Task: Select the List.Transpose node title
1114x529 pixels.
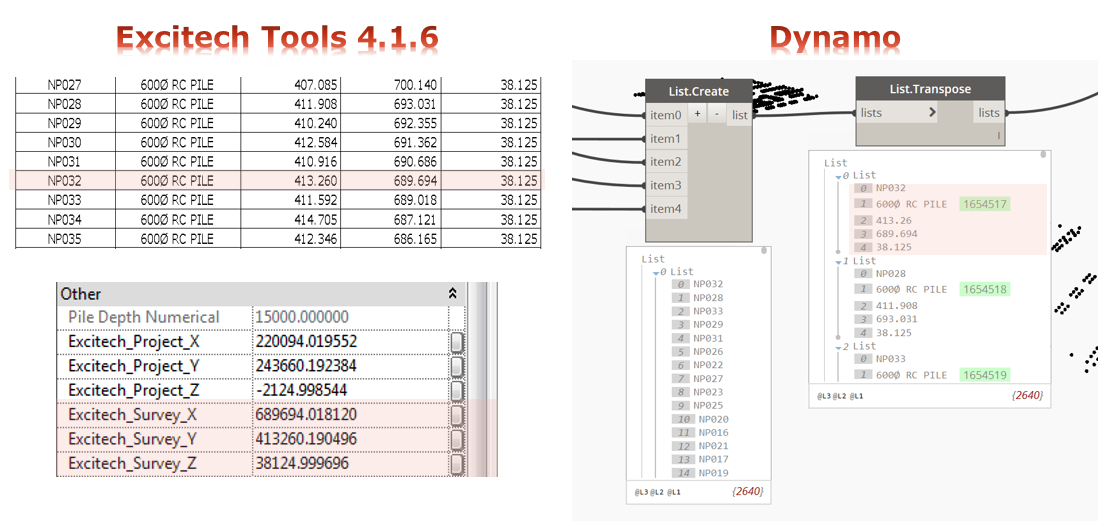Action: 930,89
